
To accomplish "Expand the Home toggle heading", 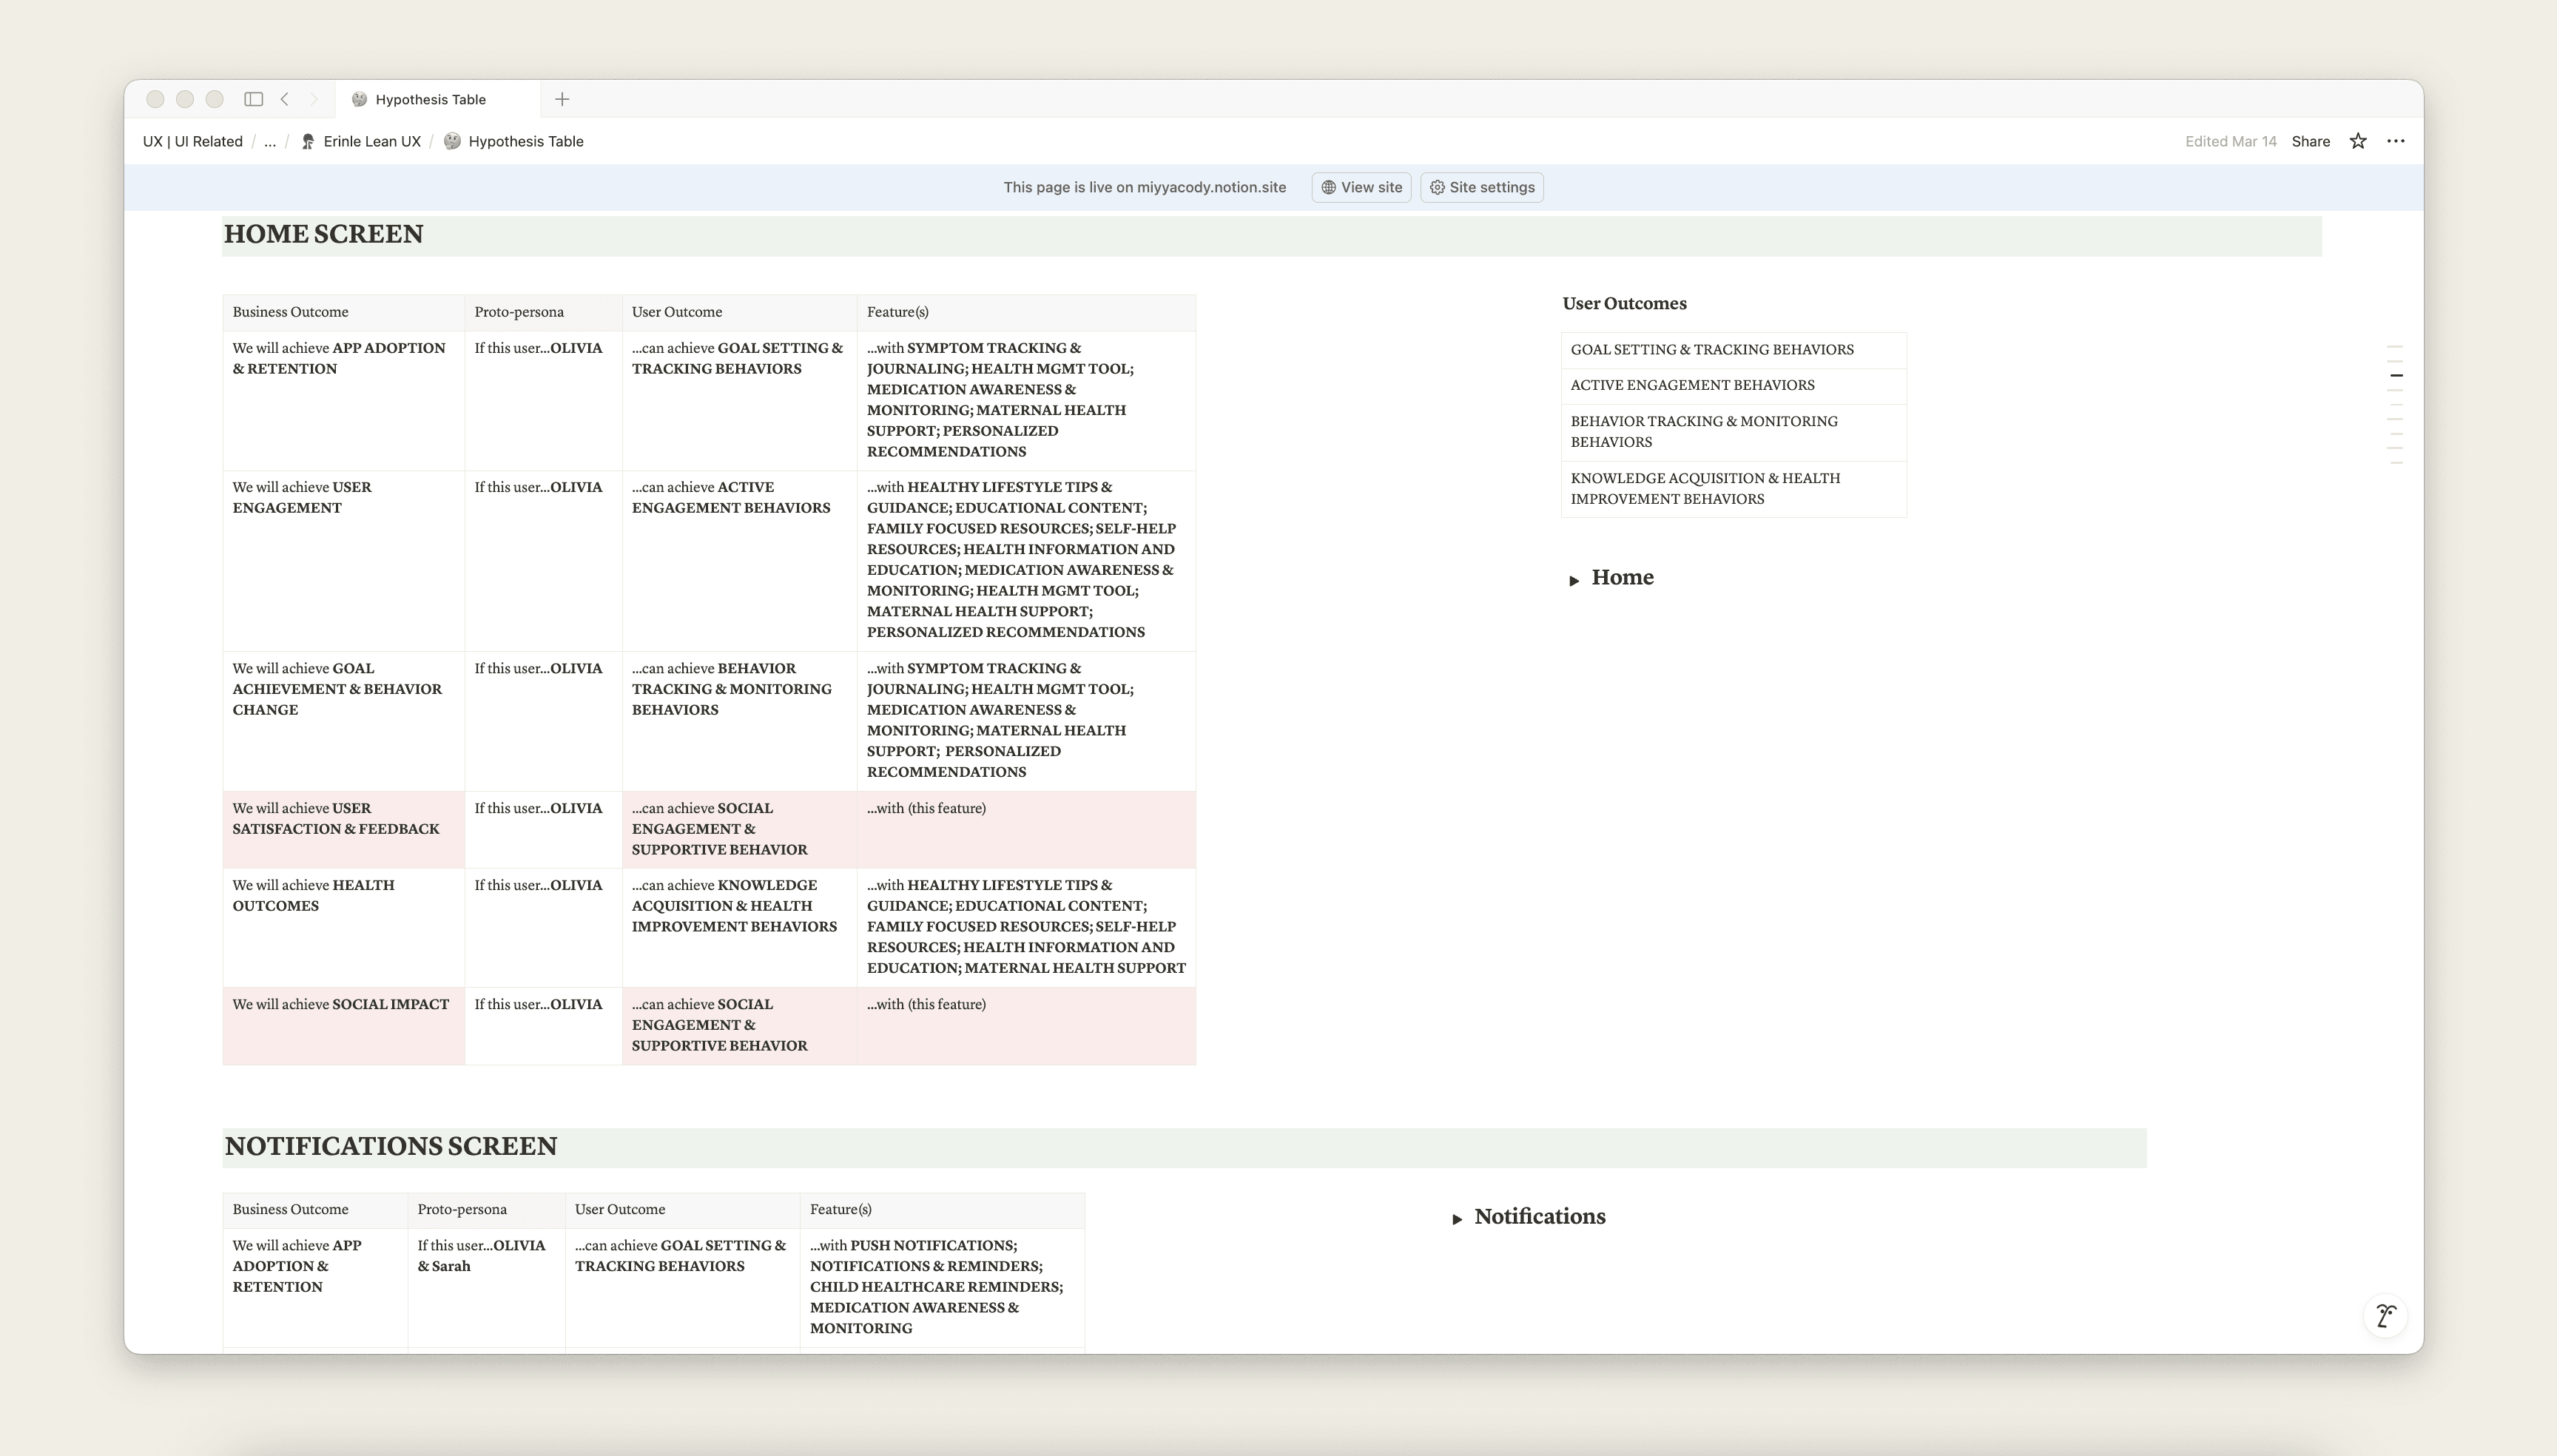I will point(1574,580).
